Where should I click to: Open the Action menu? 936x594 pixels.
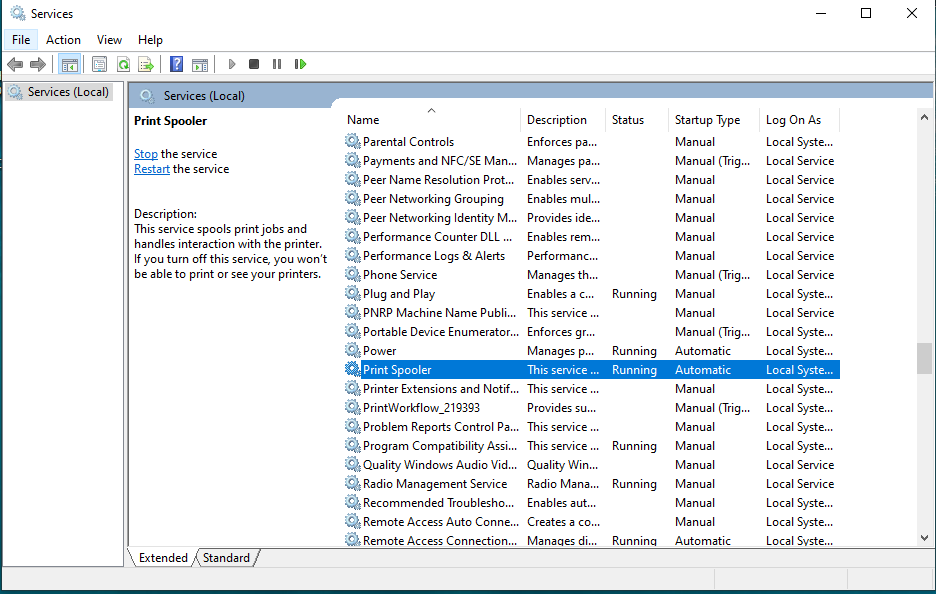63,40
